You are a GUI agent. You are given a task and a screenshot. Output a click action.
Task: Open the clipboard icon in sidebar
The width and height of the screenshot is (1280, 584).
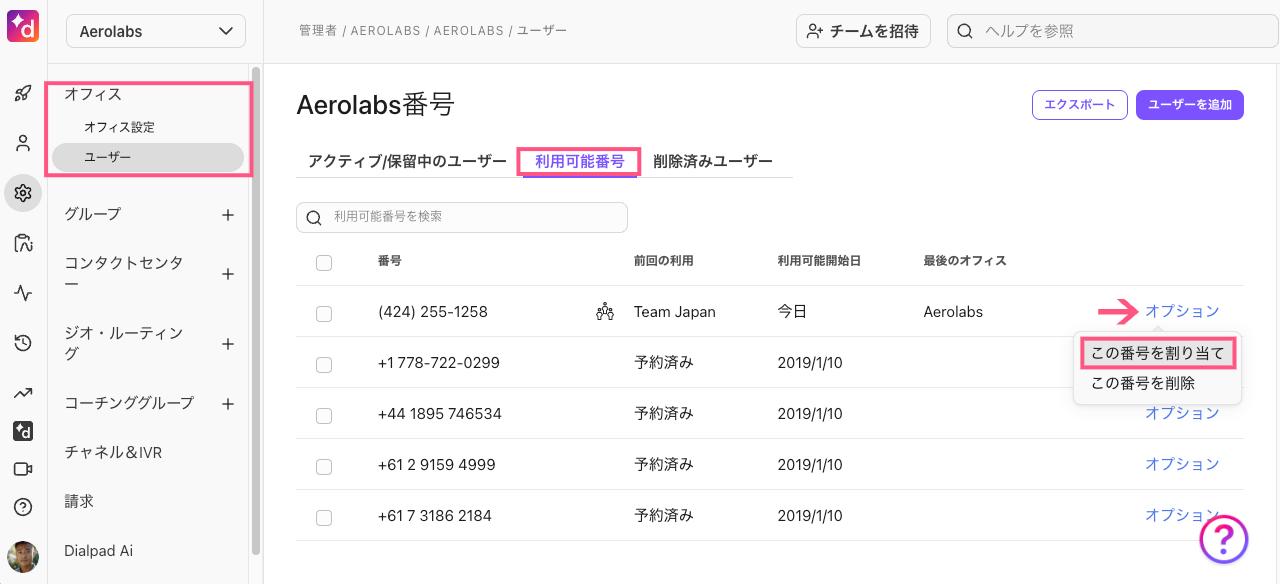23,243
